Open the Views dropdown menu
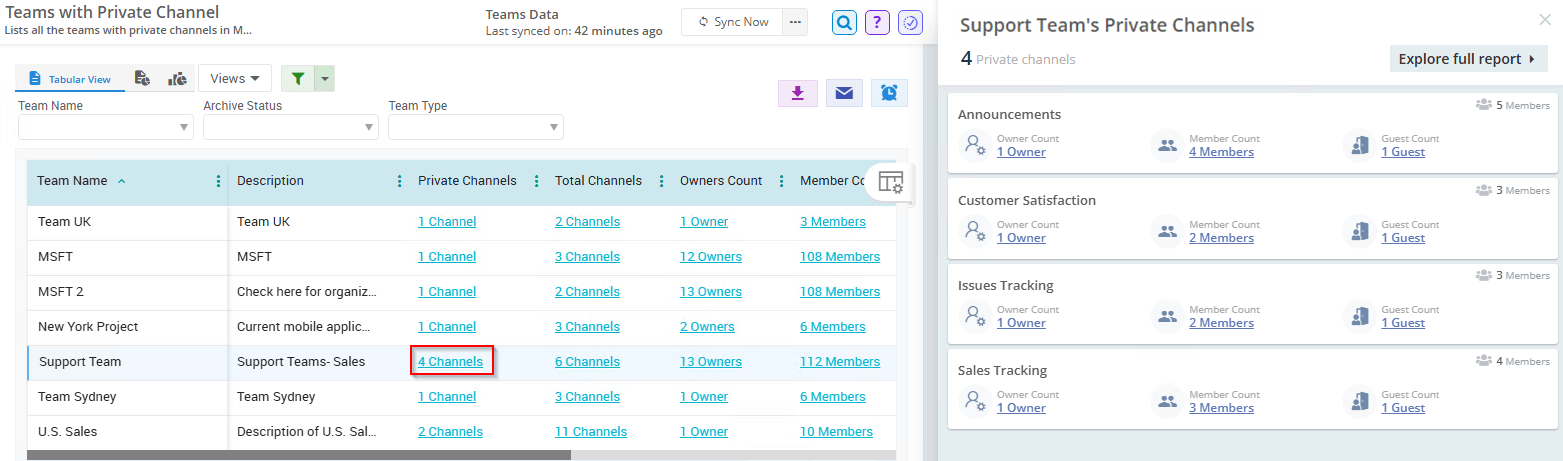The image size is (1563, 461). (235, 79)
